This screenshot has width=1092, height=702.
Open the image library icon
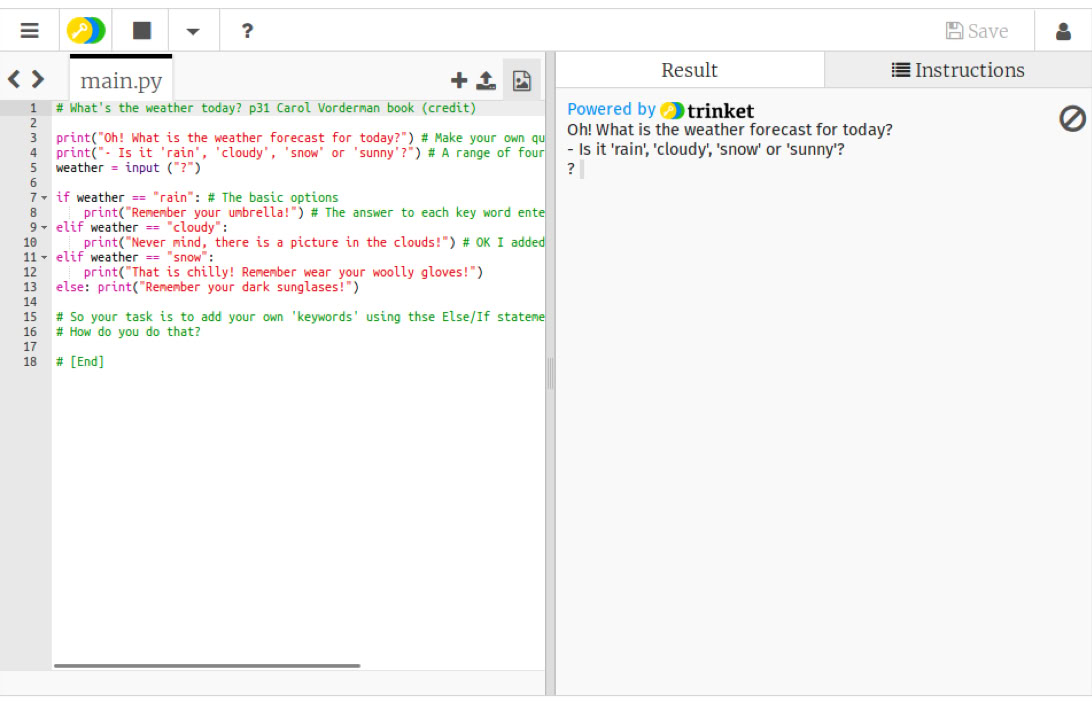522,81
